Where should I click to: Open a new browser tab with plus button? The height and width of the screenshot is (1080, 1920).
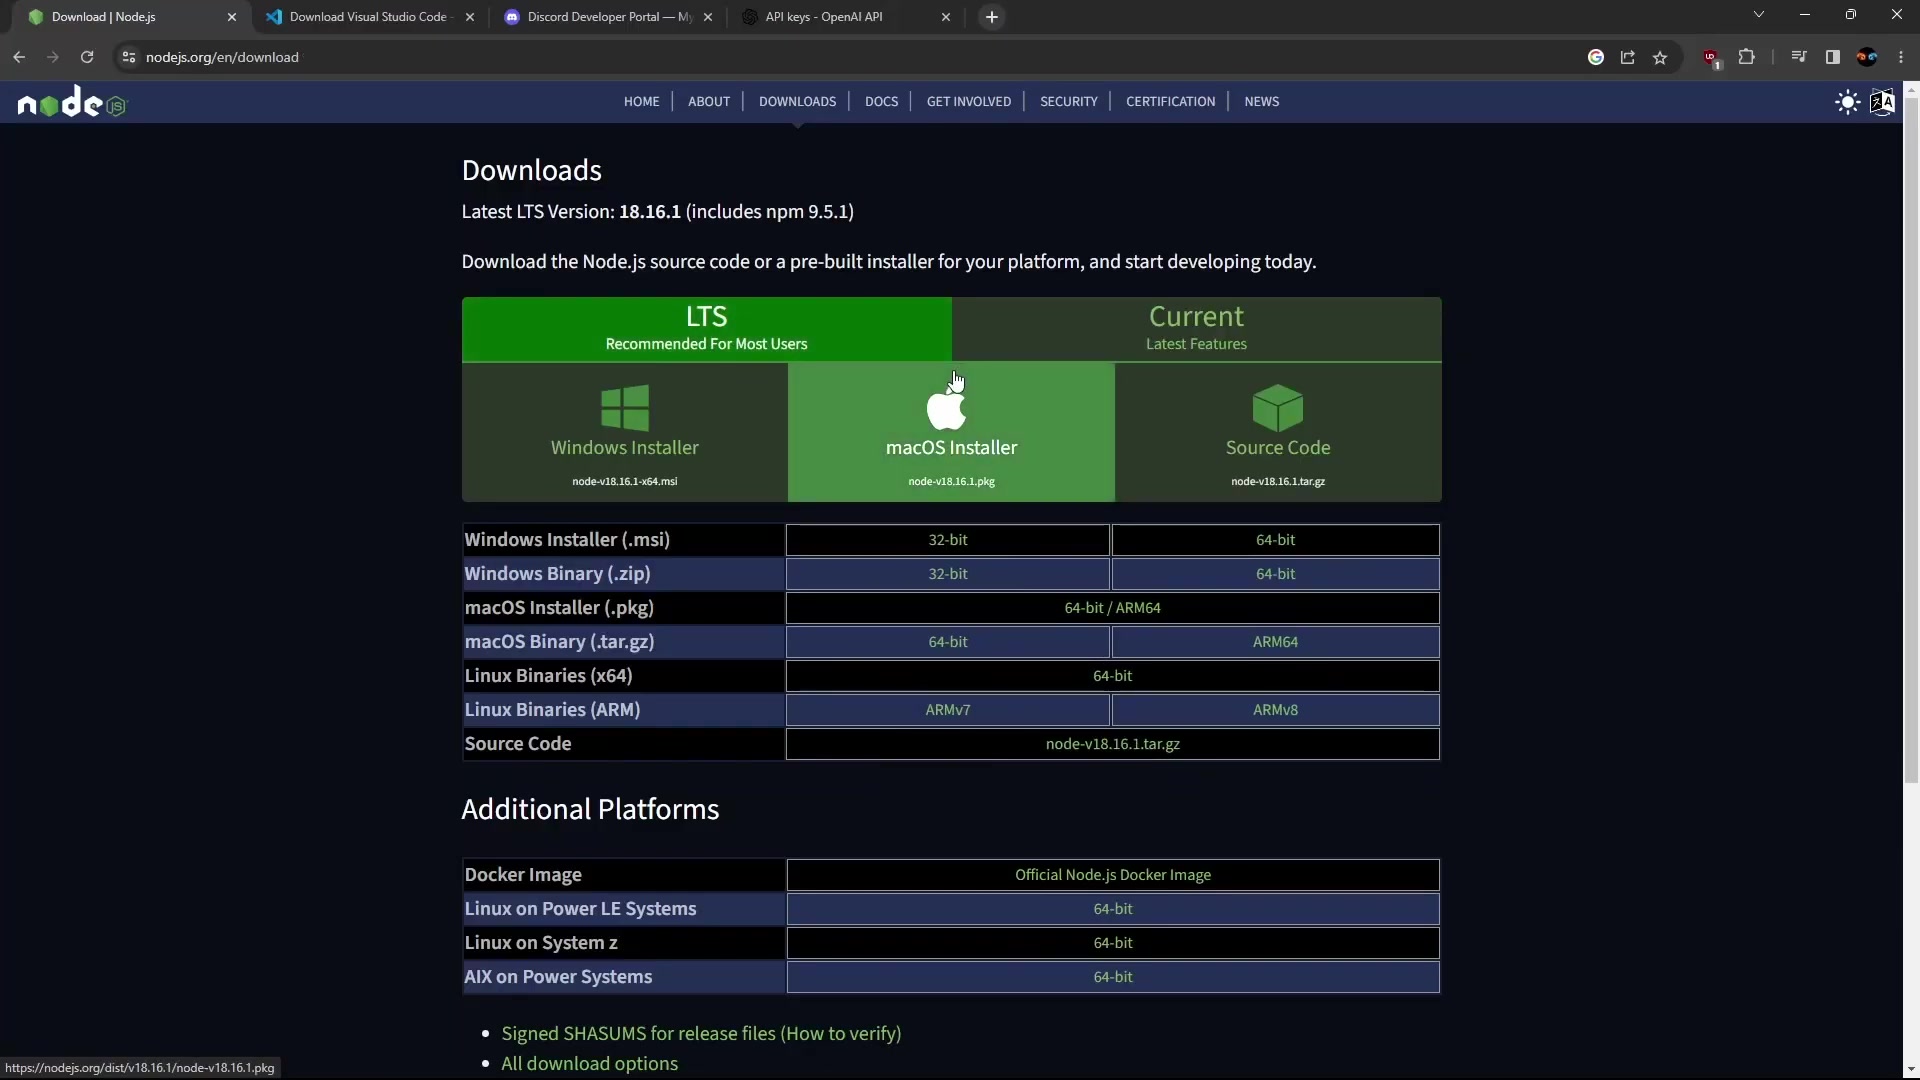992,17
